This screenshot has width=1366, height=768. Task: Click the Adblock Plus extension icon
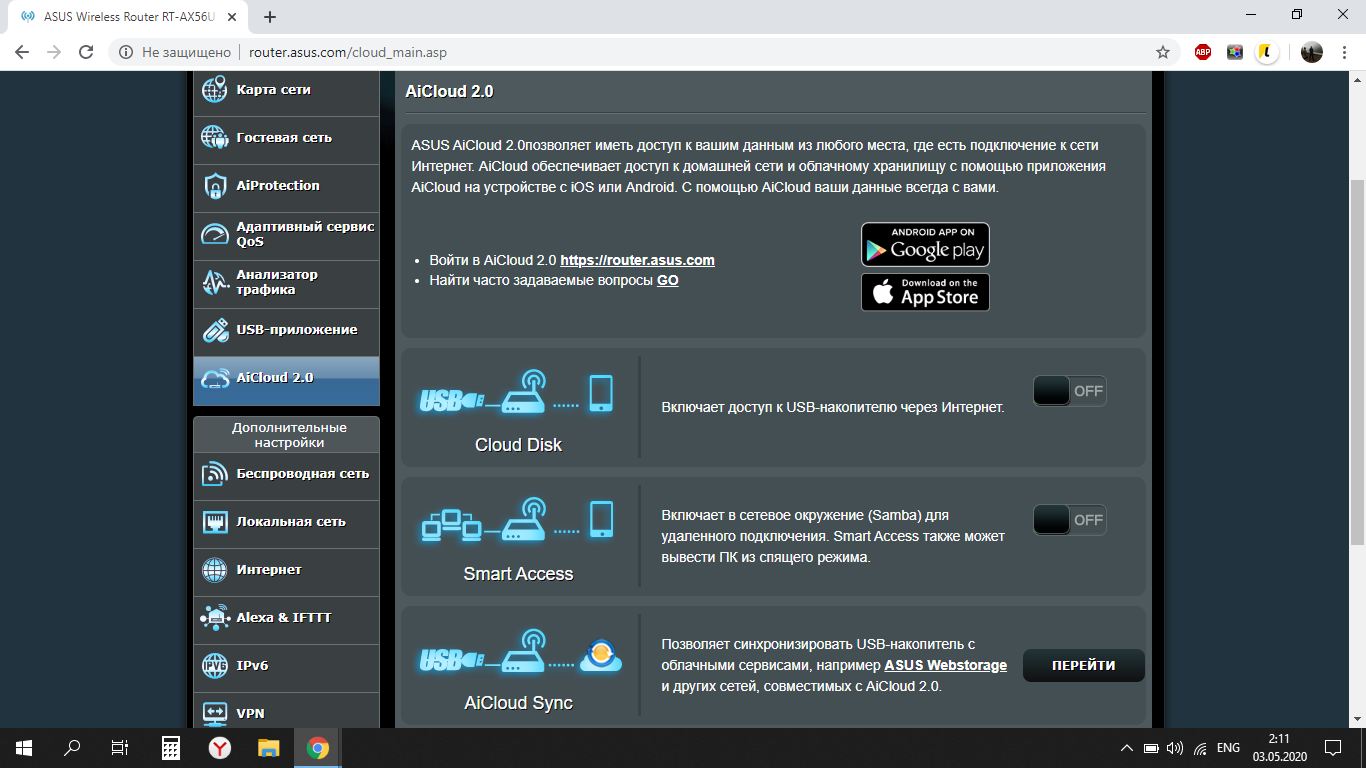click(x=1203, y=52)
